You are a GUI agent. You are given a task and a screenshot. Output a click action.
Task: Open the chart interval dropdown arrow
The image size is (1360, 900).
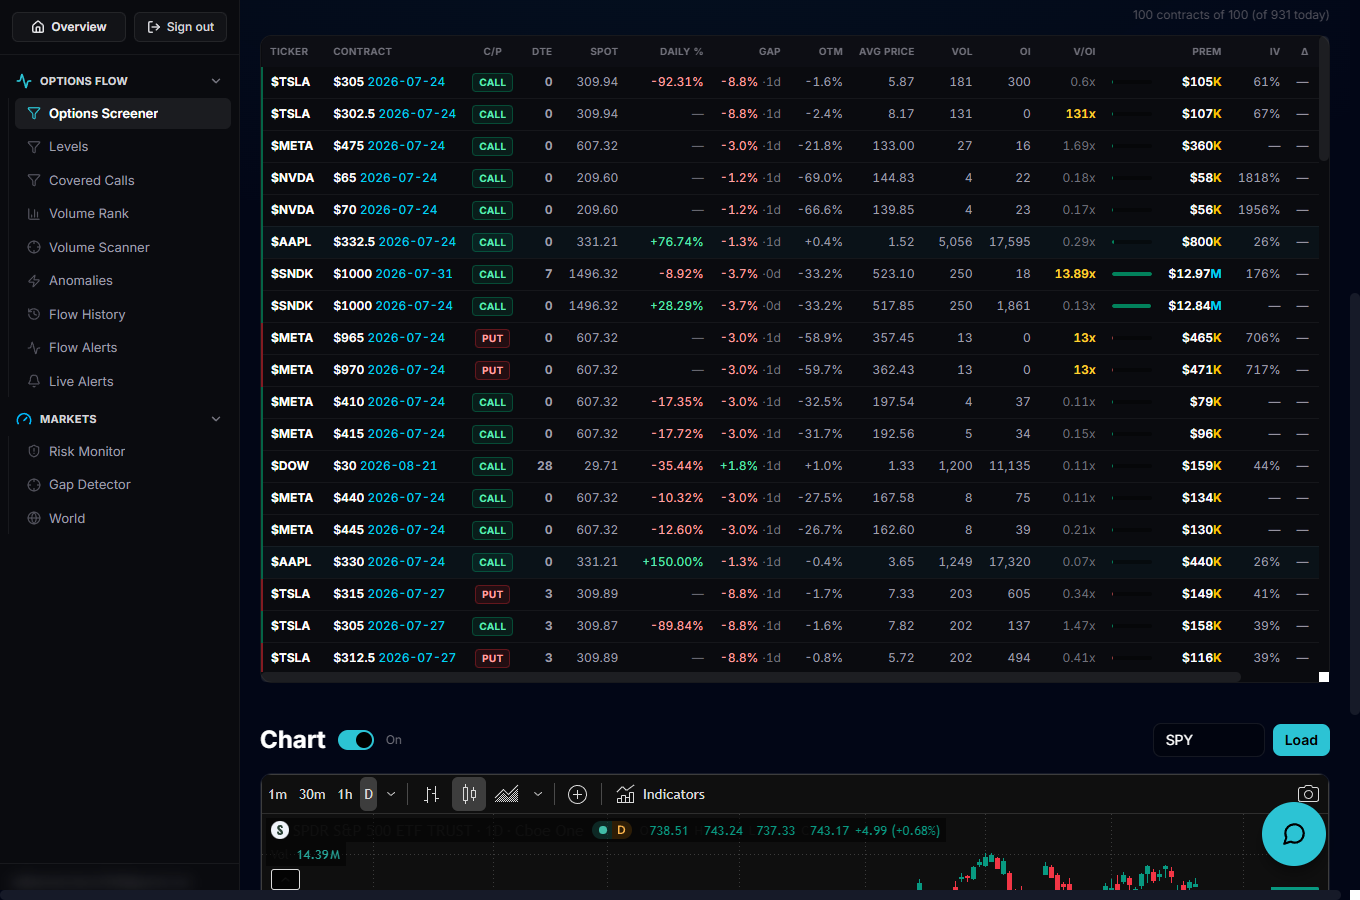tap(391, 794)
